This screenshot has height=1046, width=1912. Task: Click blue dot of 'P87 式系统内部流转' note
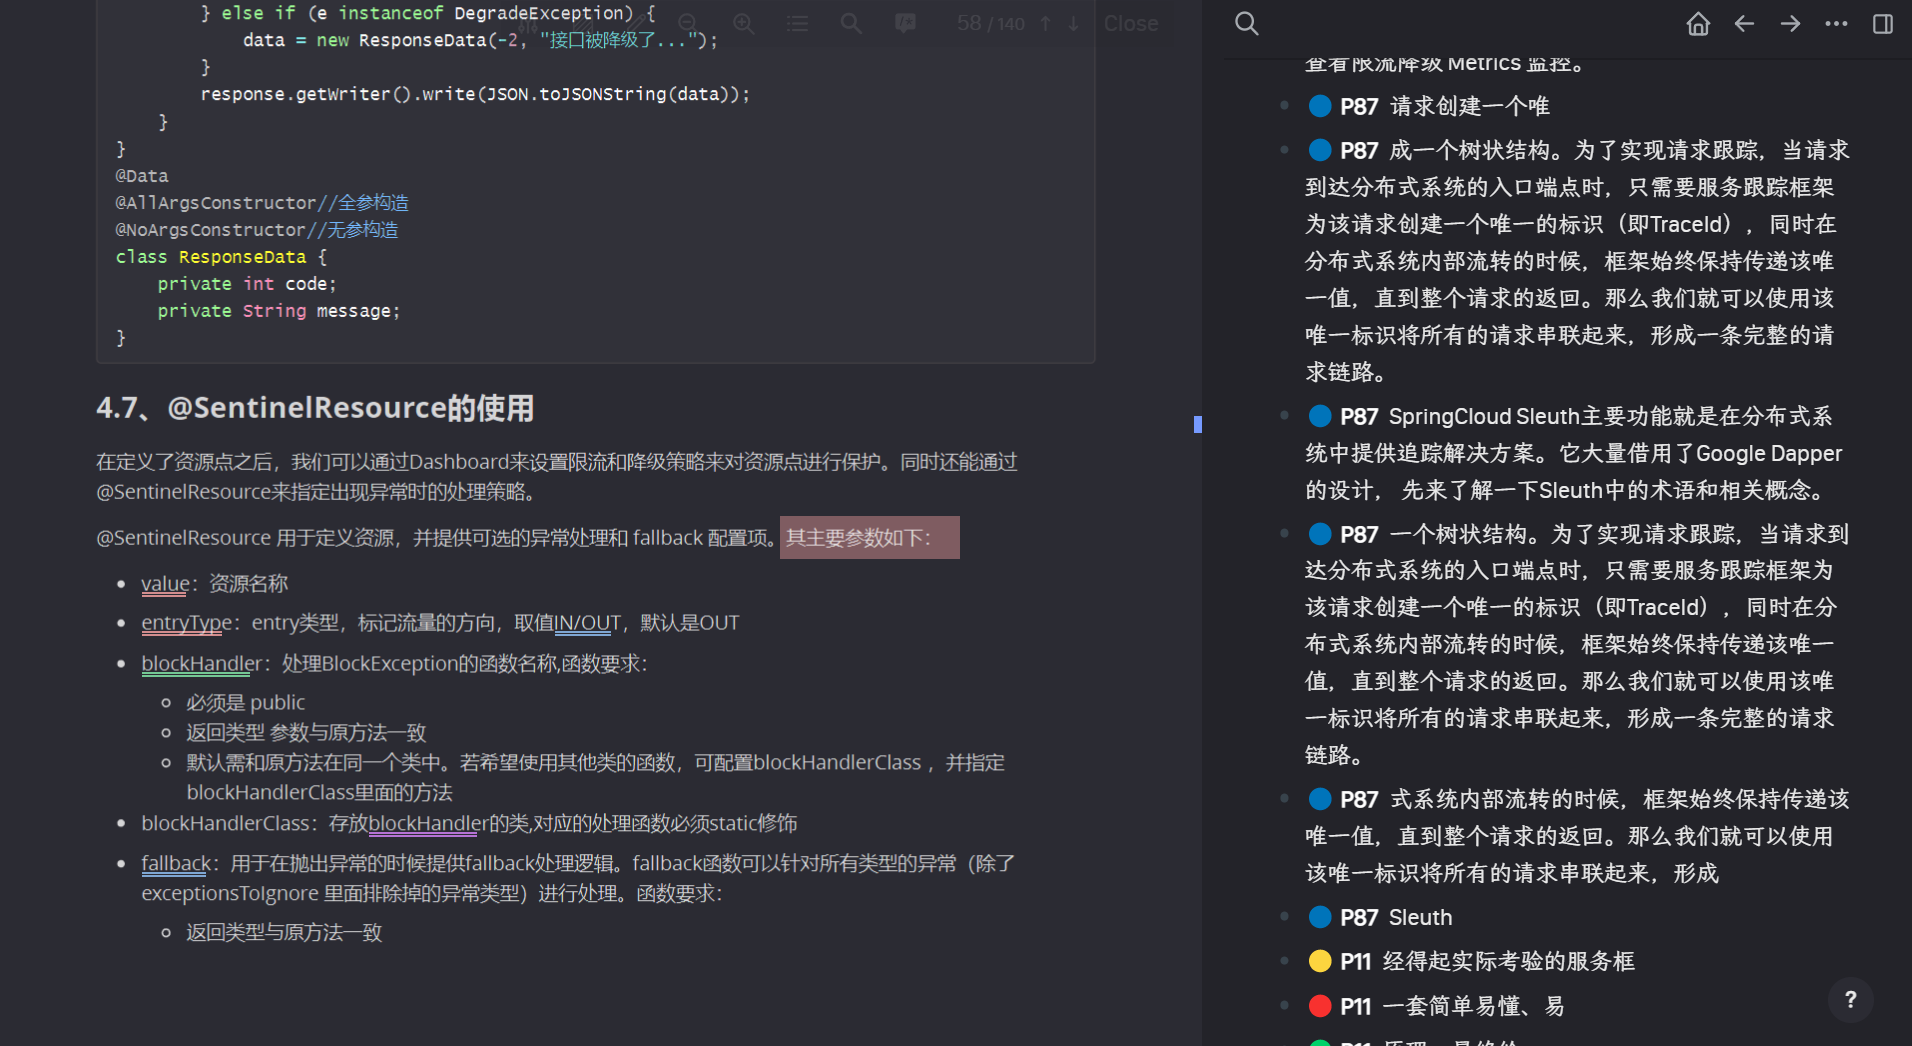pyautogui.click(x=1320, y=799)
